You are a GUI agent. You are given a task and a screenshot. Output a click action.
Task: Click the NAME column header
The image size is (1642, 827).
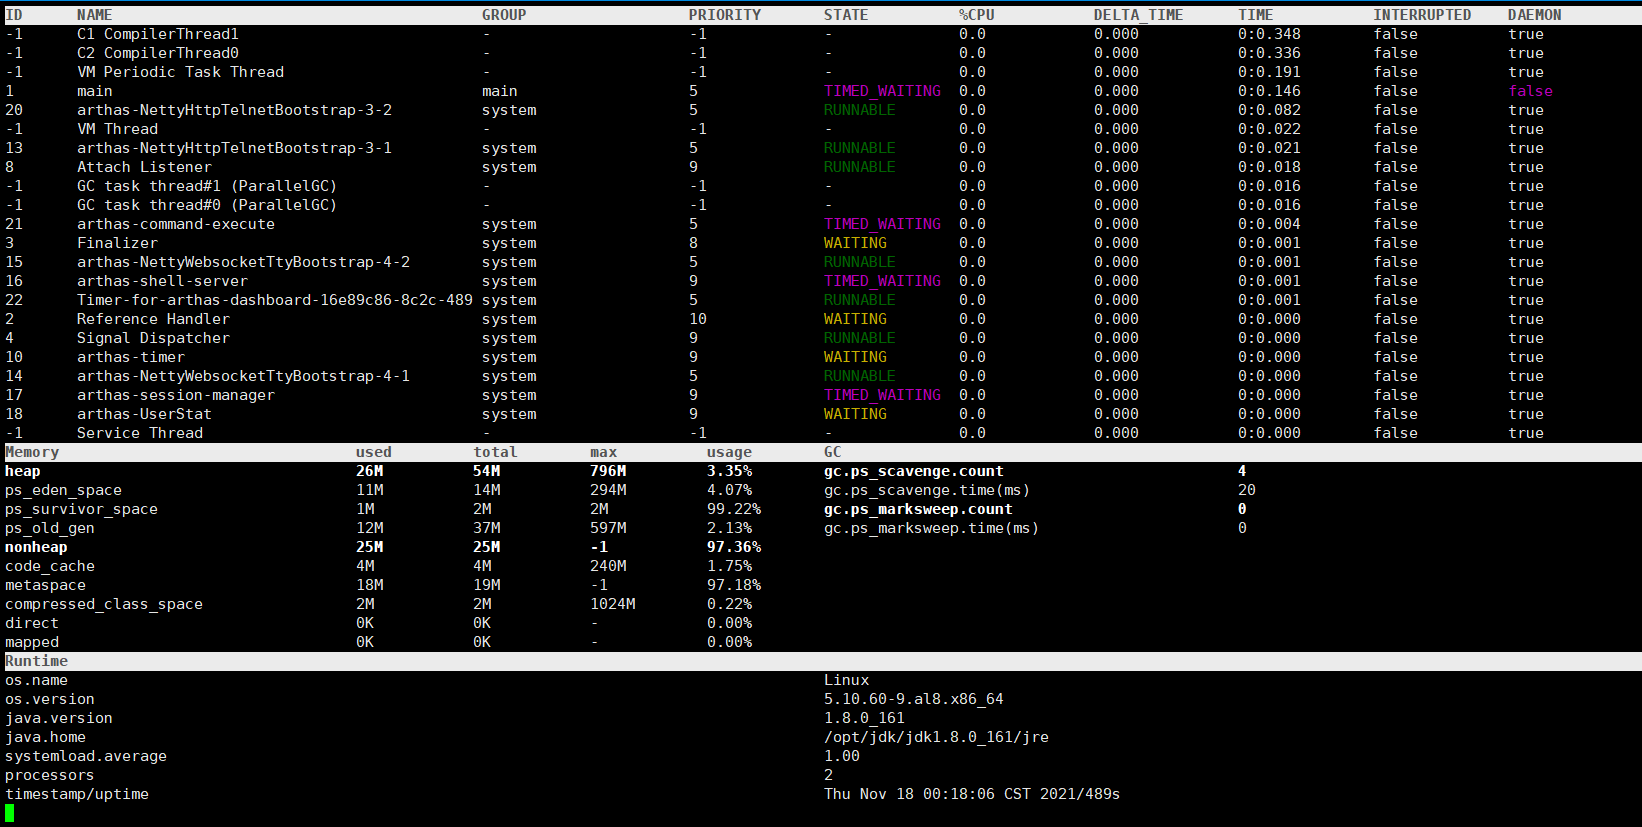pyautogui.click(x=94, y=15)
